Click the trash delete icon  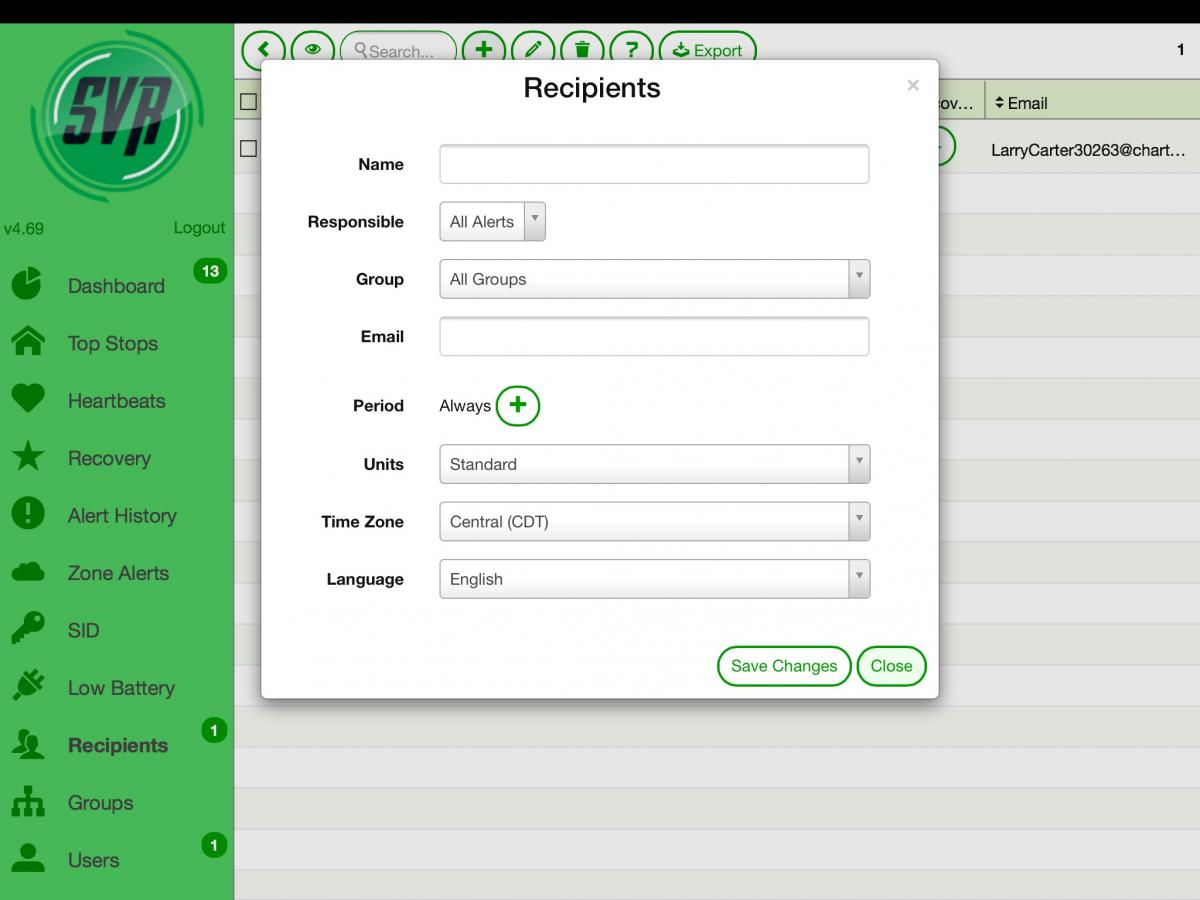pos(582,49)
